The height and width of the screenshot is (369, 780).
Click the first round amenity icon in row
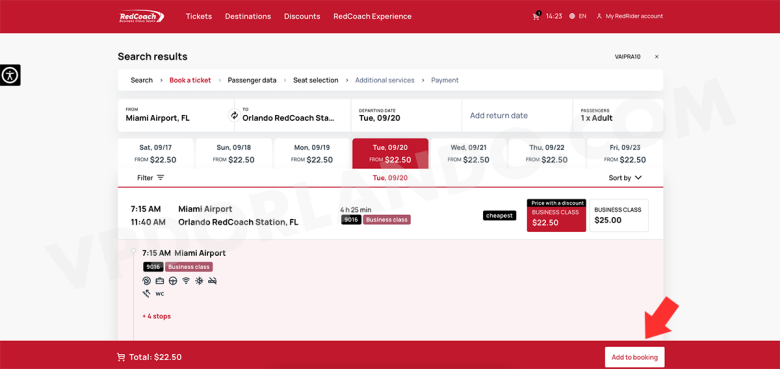tap(146, 281)
